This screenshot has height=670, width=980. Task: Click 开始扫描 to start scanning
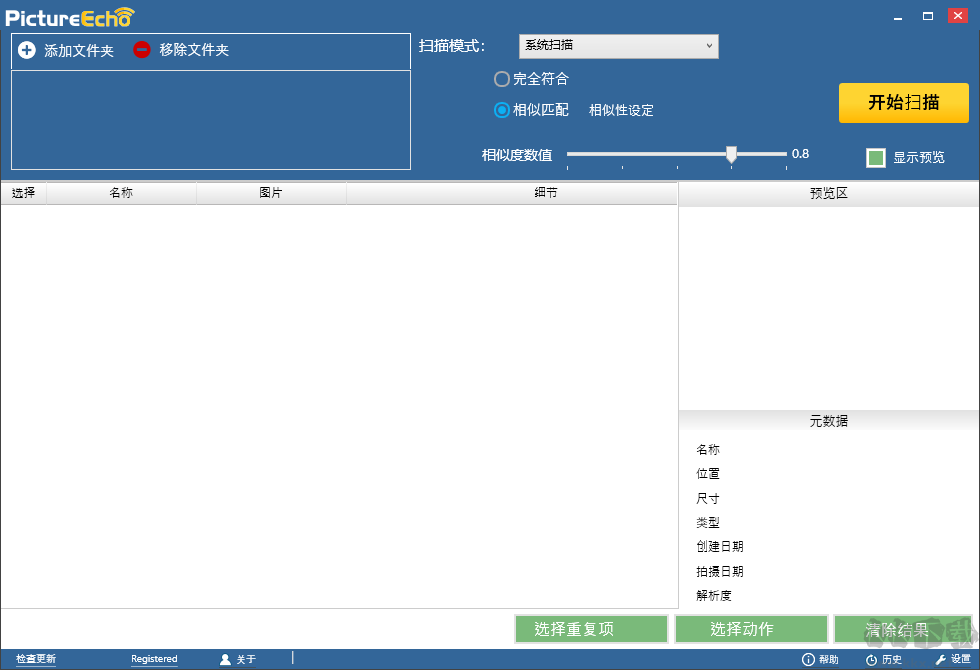903,103
